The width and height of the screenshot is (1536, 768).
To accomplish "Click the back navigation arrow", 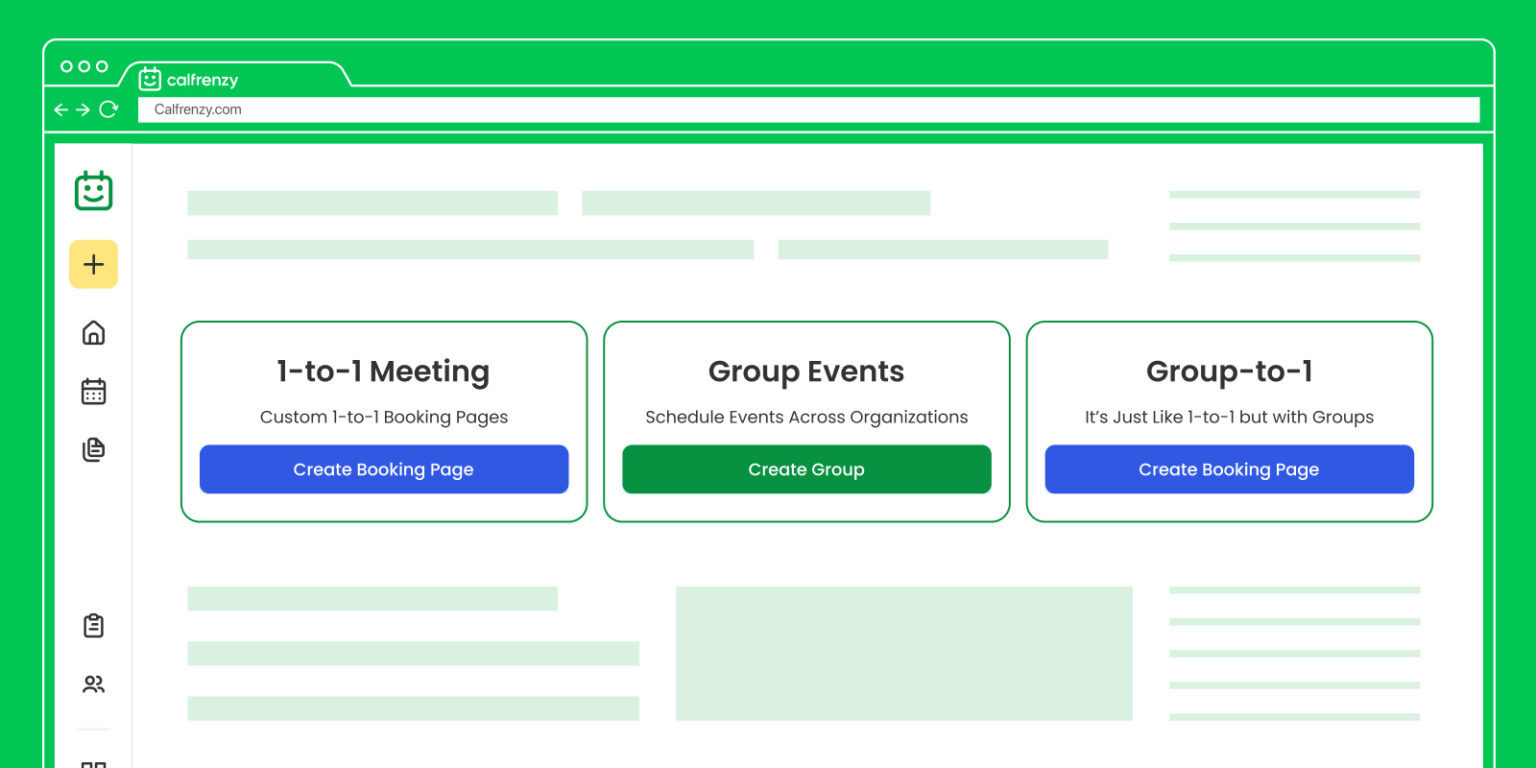I will [60, 110].
